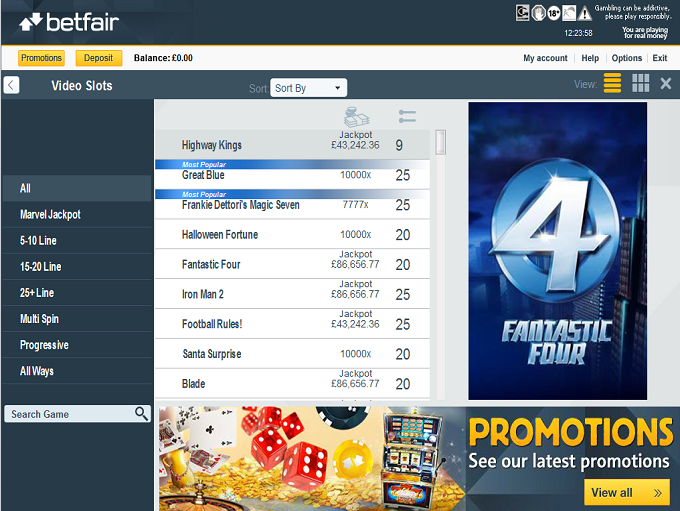680x511 pixels.
Task: Click the Exit link
Action: 660,58
